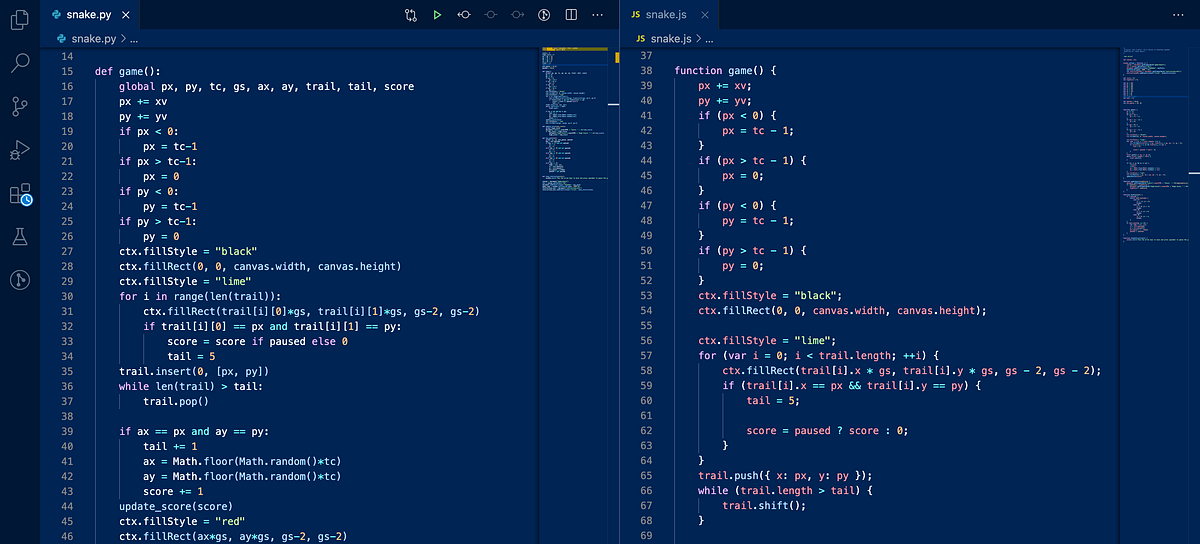
Task: Click 'score = score if paused else 0'
Action: (x=257, y=341)
